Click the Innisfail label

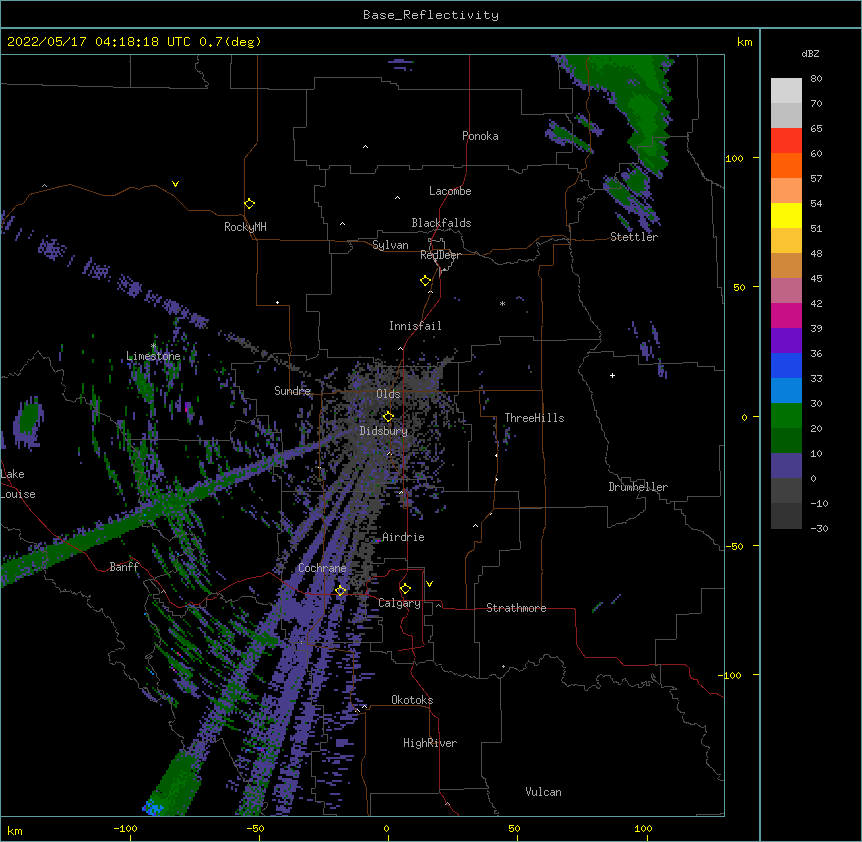coord(415,326)
